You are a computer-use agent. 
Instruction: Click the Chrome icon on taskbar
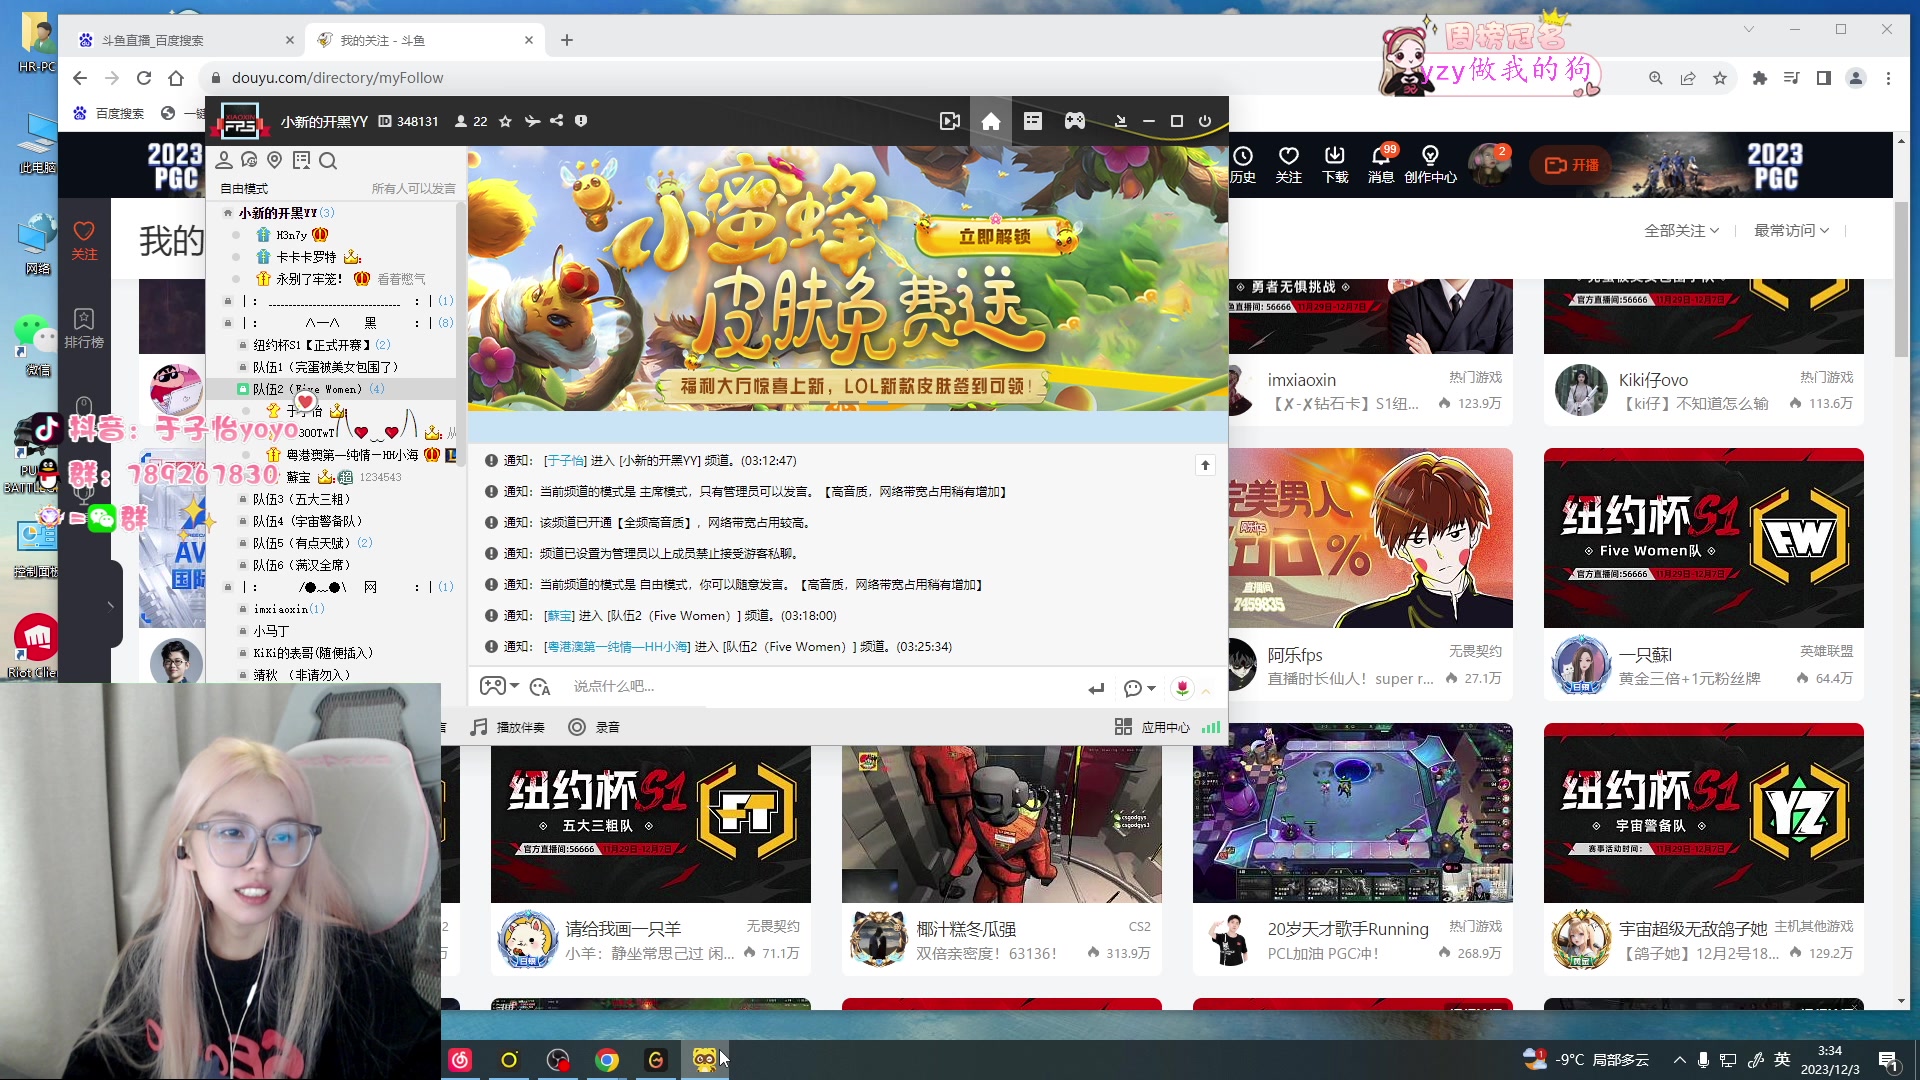[607, 1060]
